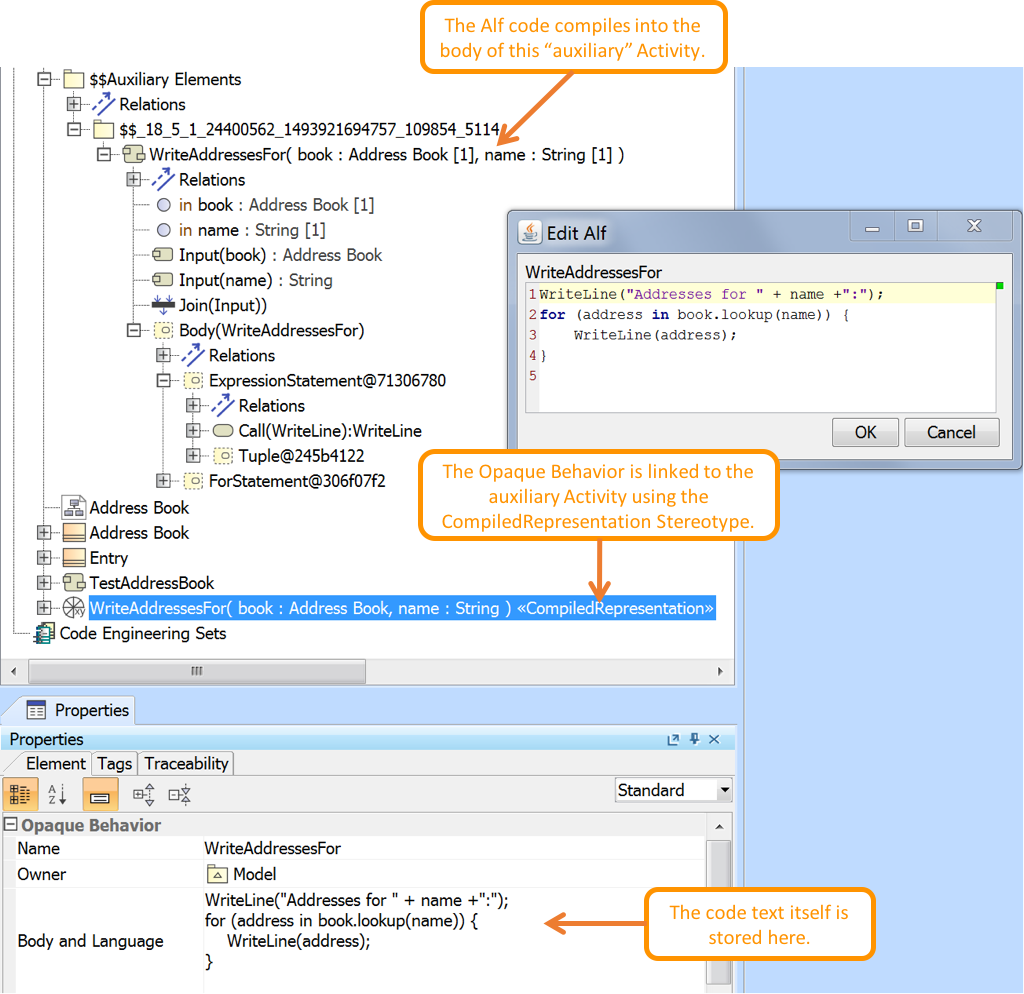
Task: Toggle categorized view in Properties toolbar
Action: pyautogui.click(x=21, y=795)
